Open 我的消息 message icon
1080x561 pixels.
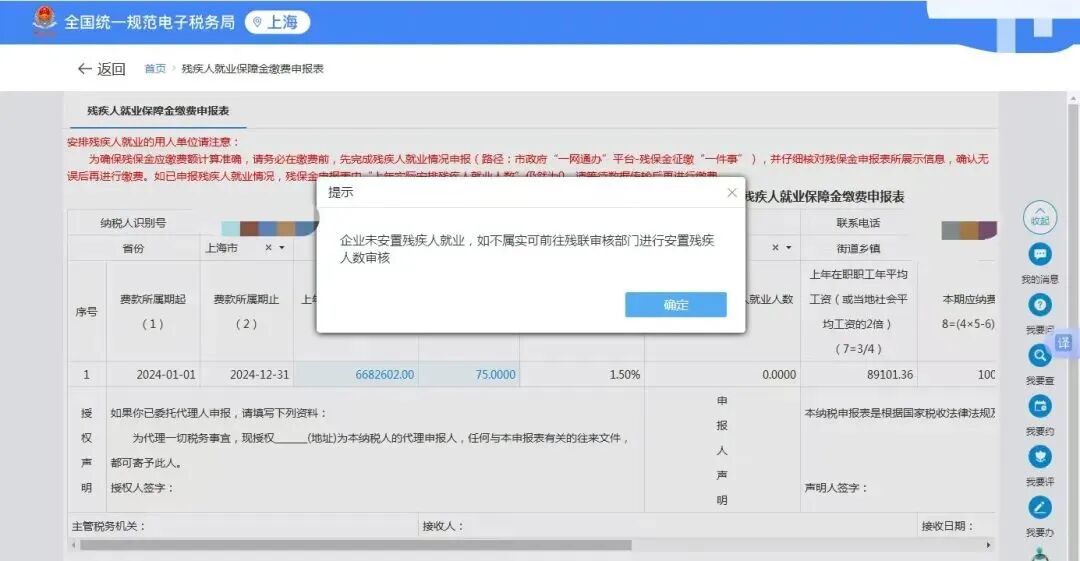pos(1039,254)
